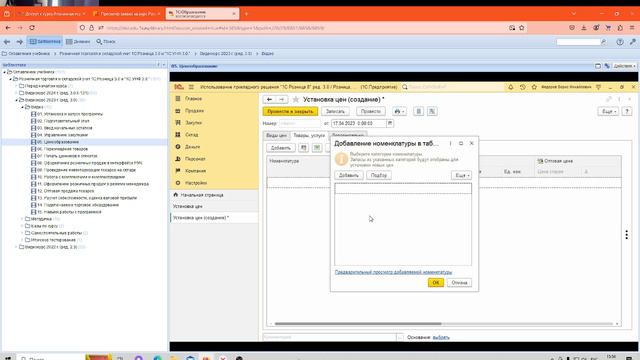Open the 'Продажи' section in the sidebar
This screenshot has height=360, width=640.
(x=194, y=111)
